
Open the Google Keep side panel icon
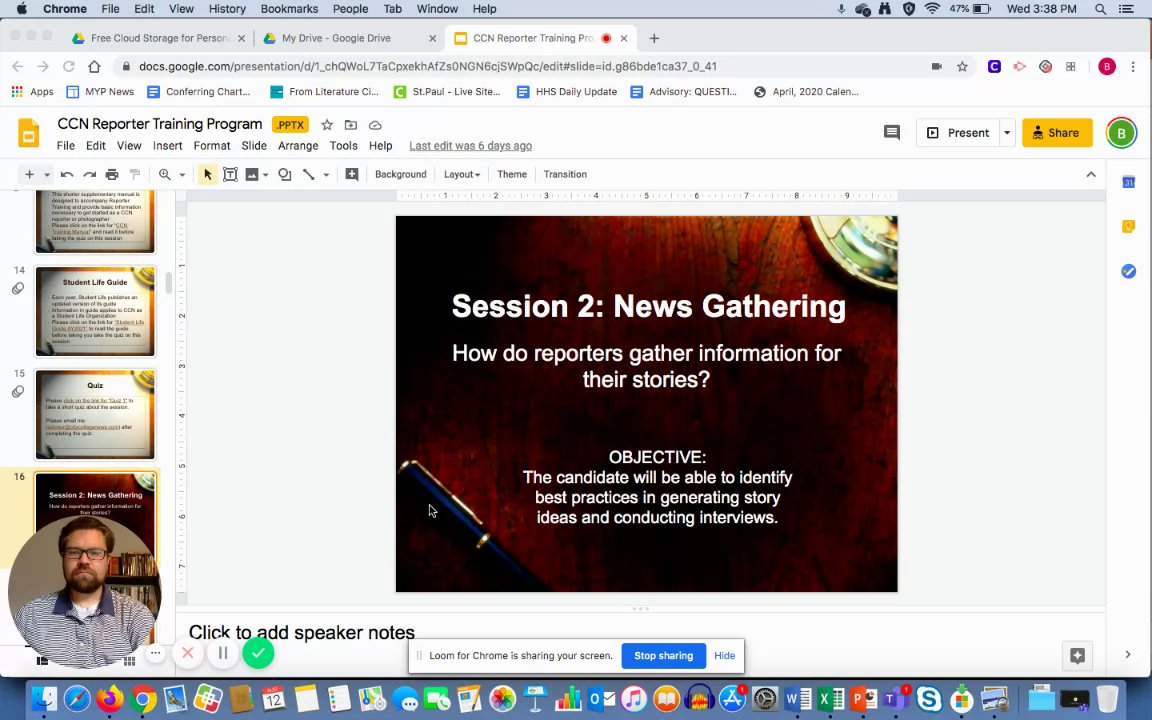pyautogui.click(x=1128, y=226)
